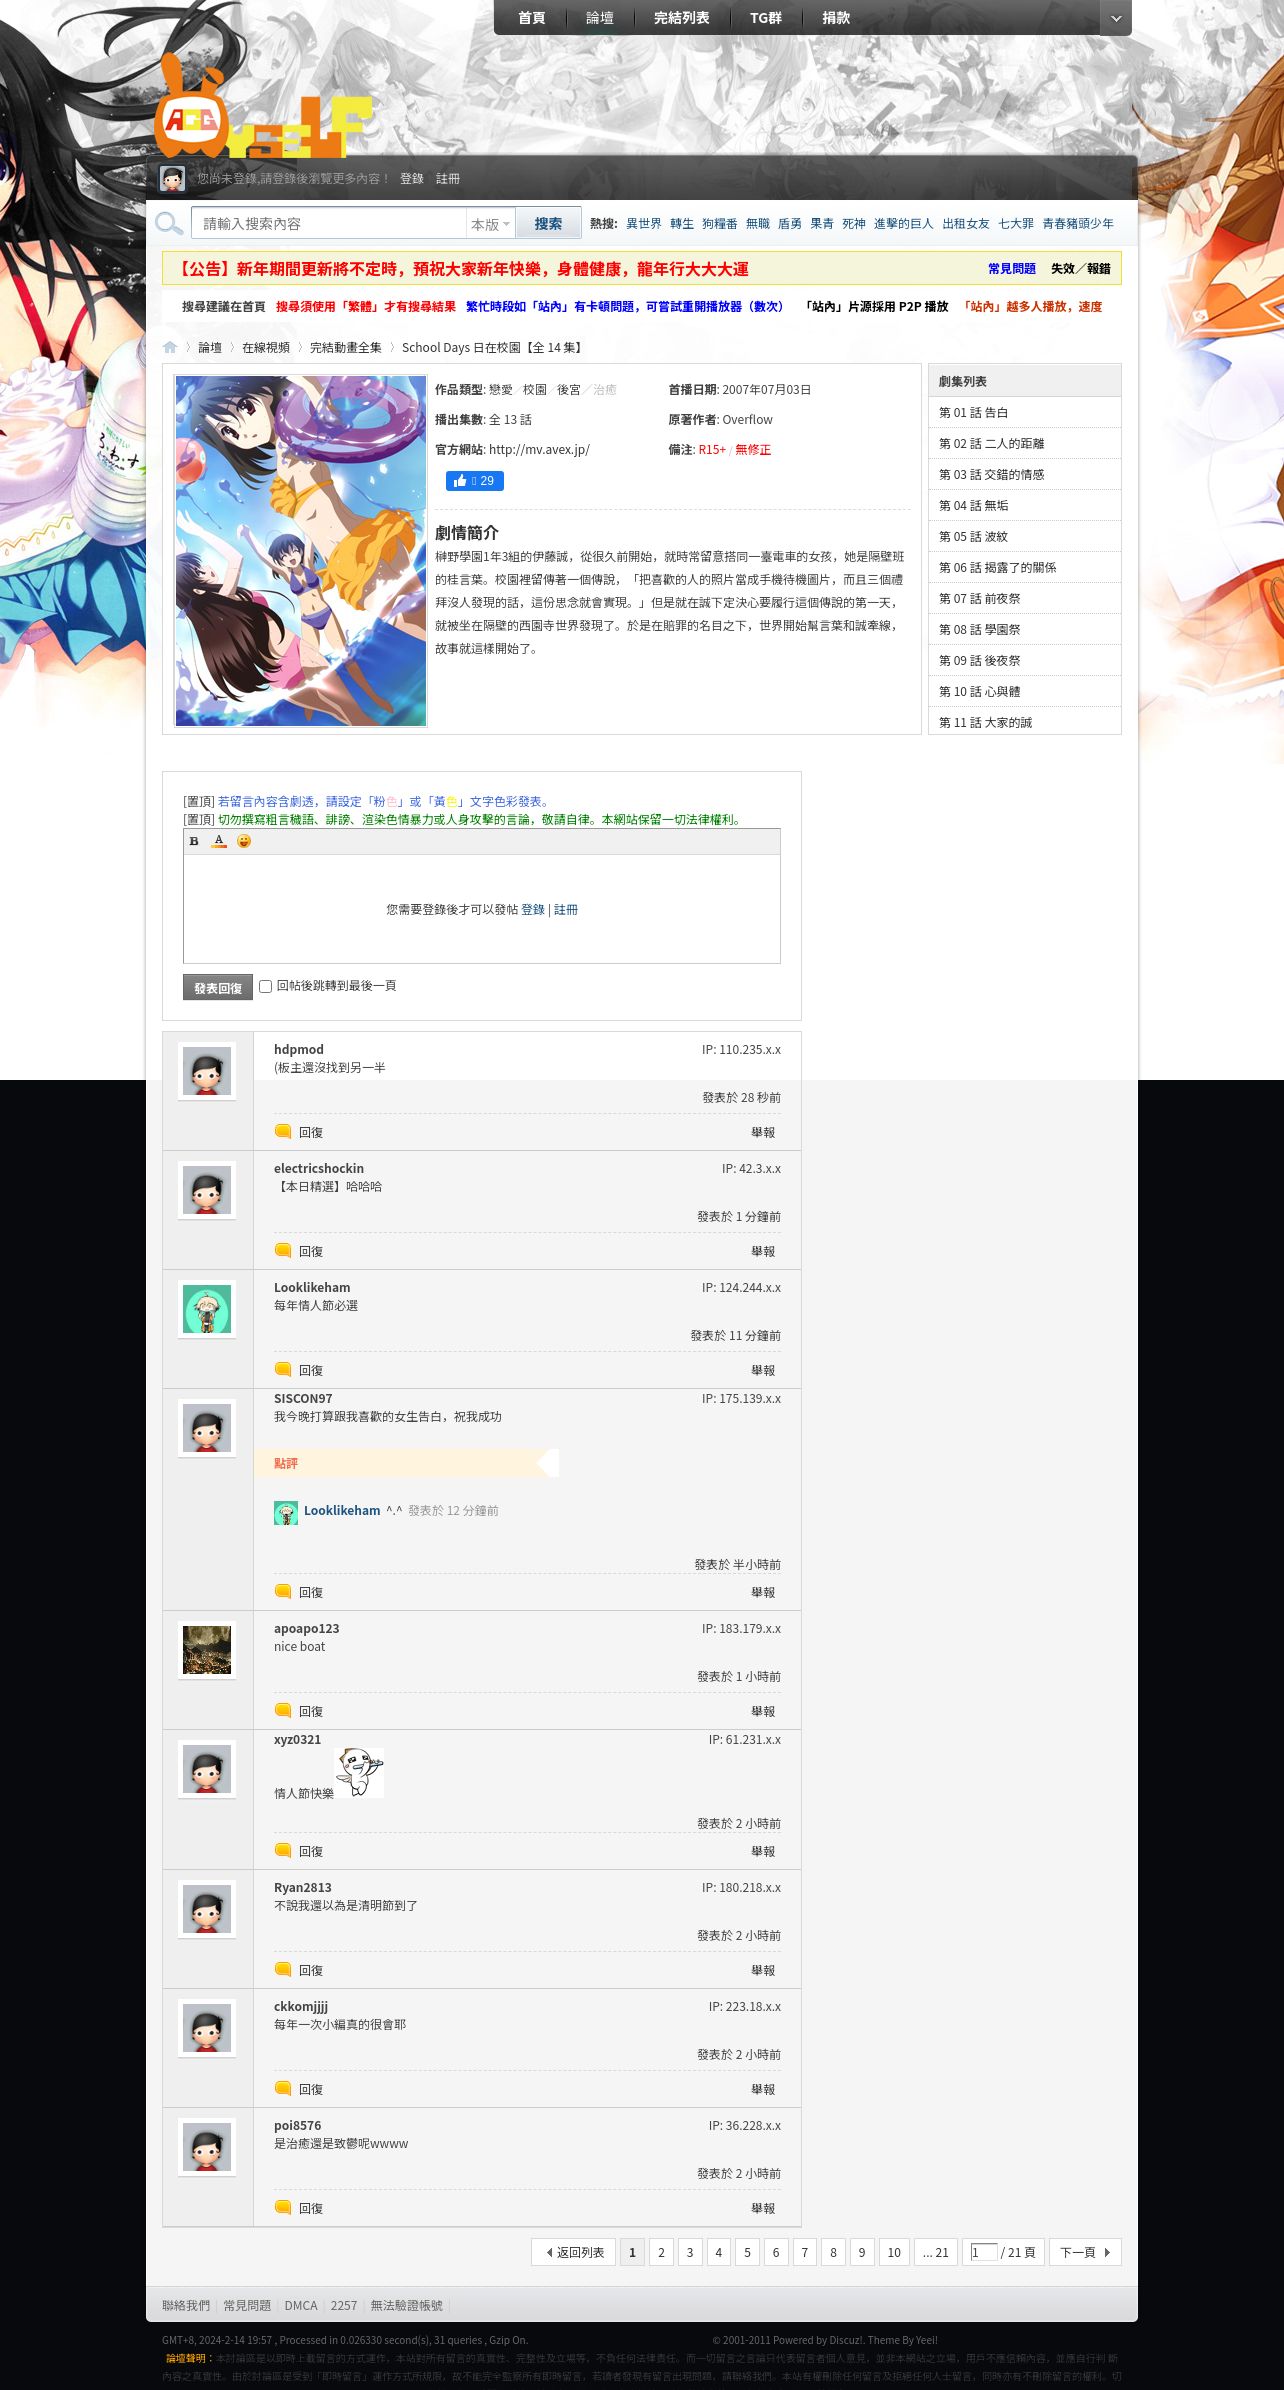The height and width of the screenshot is (2390, 1284).
Task: Expand the top navigation dropdown arrow
Action: [x=1116, y=18]
